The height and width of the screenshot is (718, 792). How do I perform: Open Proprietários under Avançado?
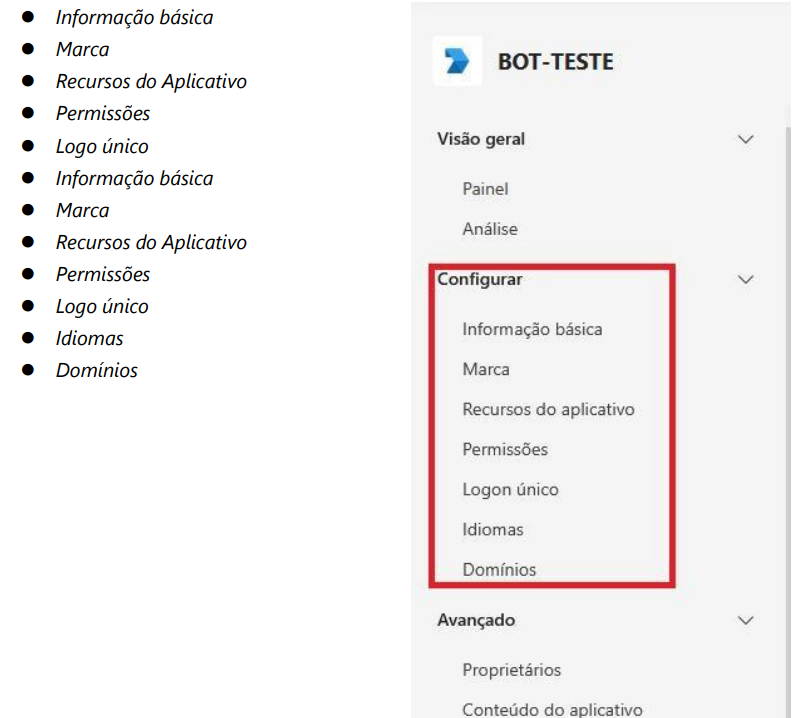click(511, 669)
